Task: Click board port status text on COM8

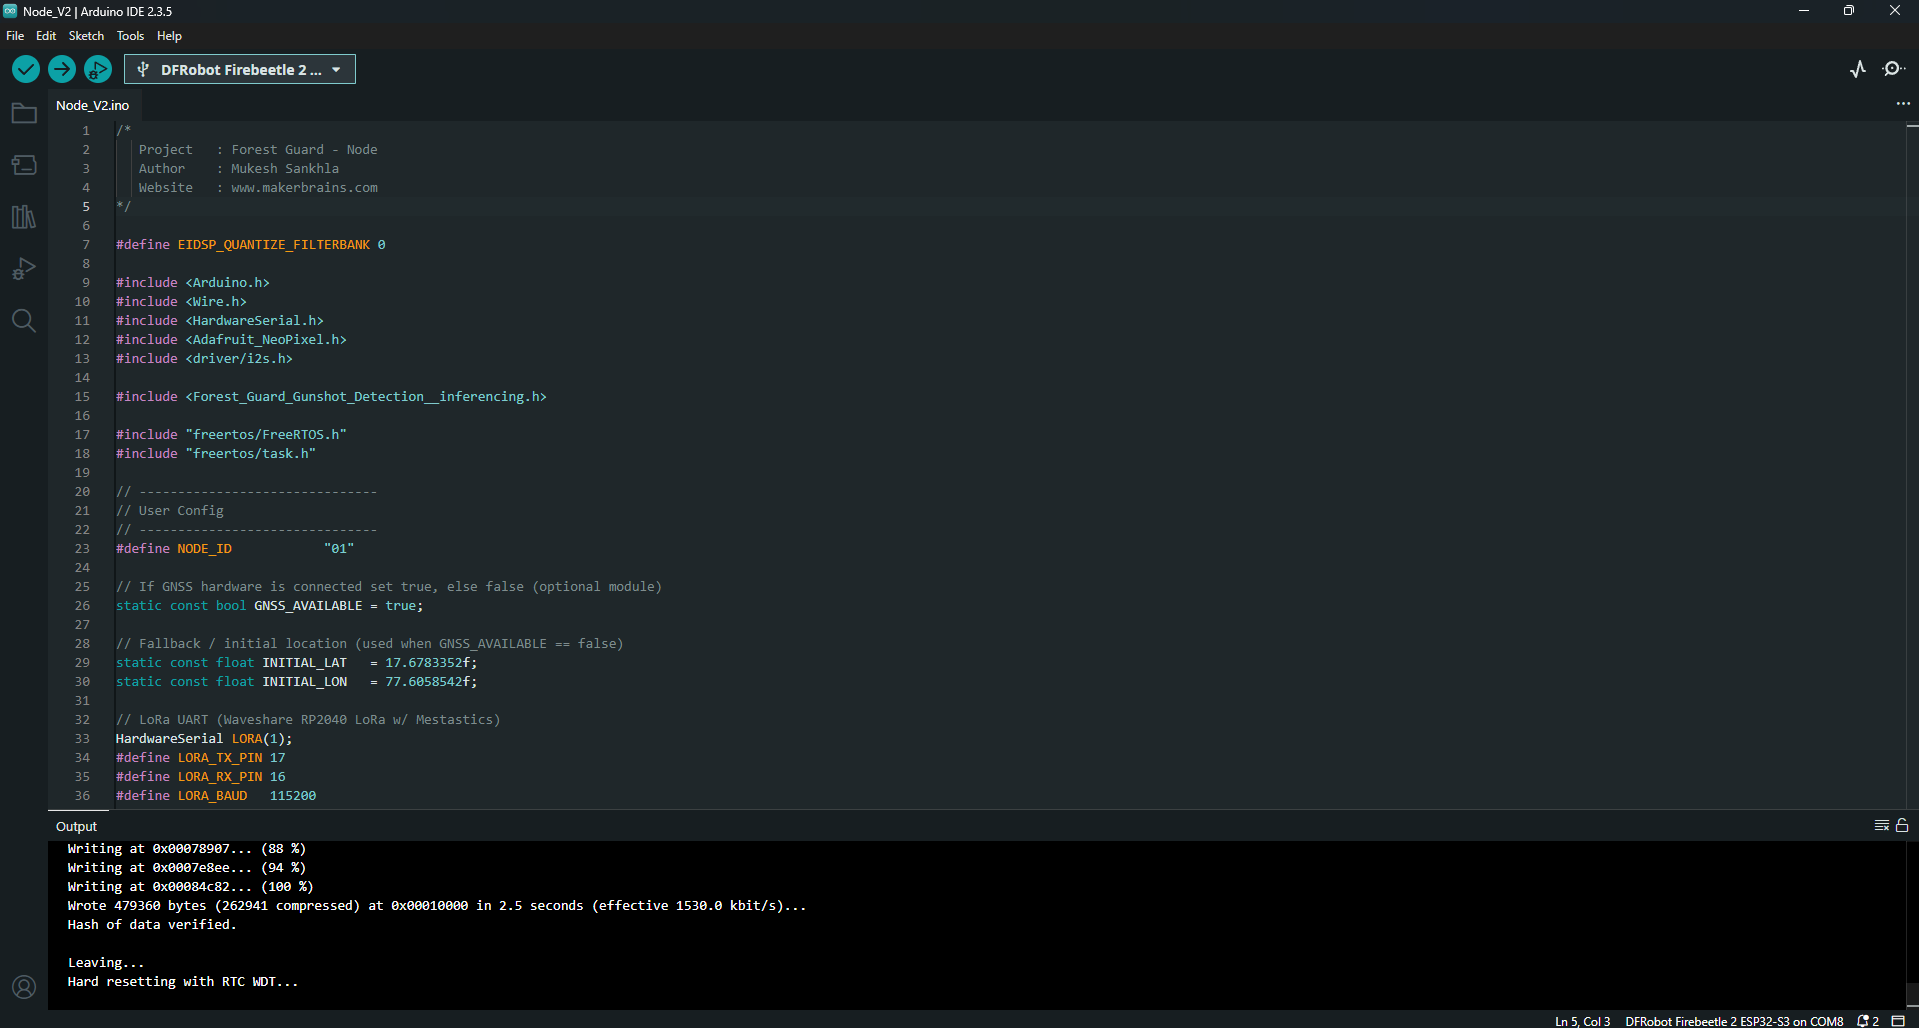Action: [1734, 1021]
